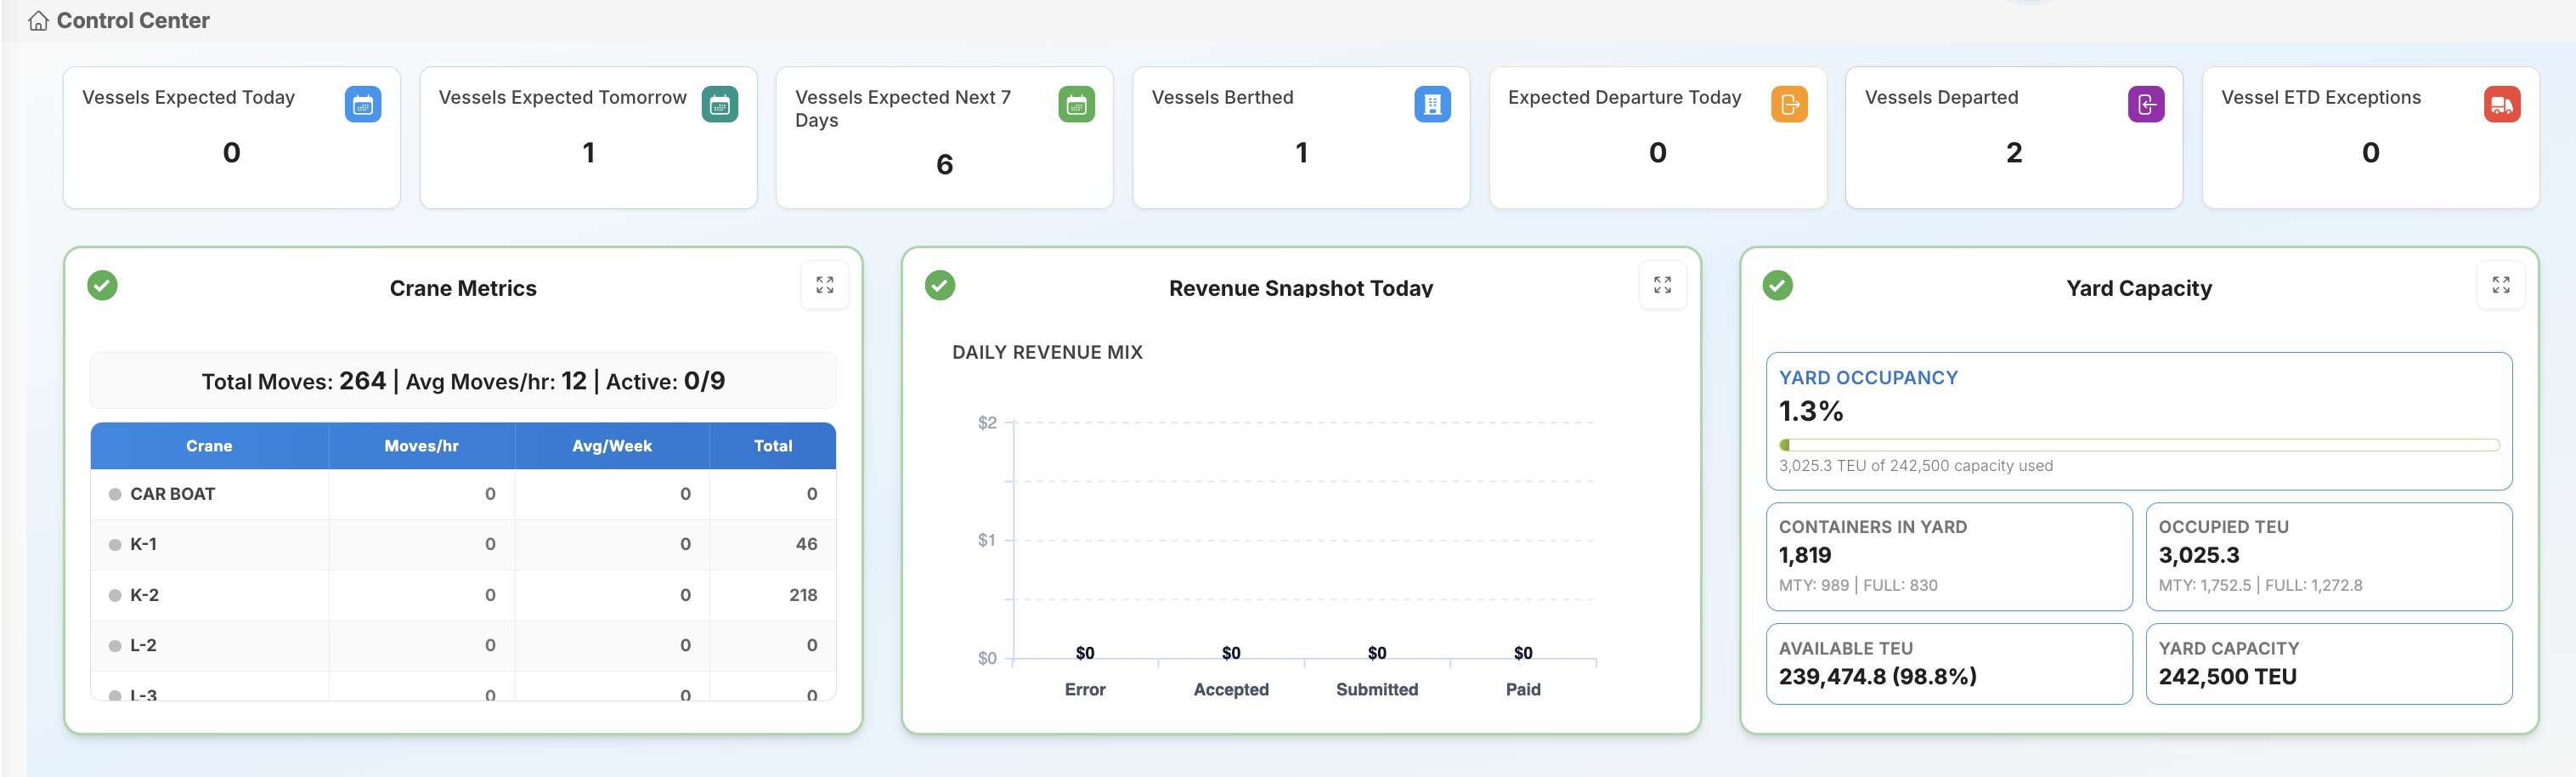Click the Control Center home icon

(x=38, y=21)
